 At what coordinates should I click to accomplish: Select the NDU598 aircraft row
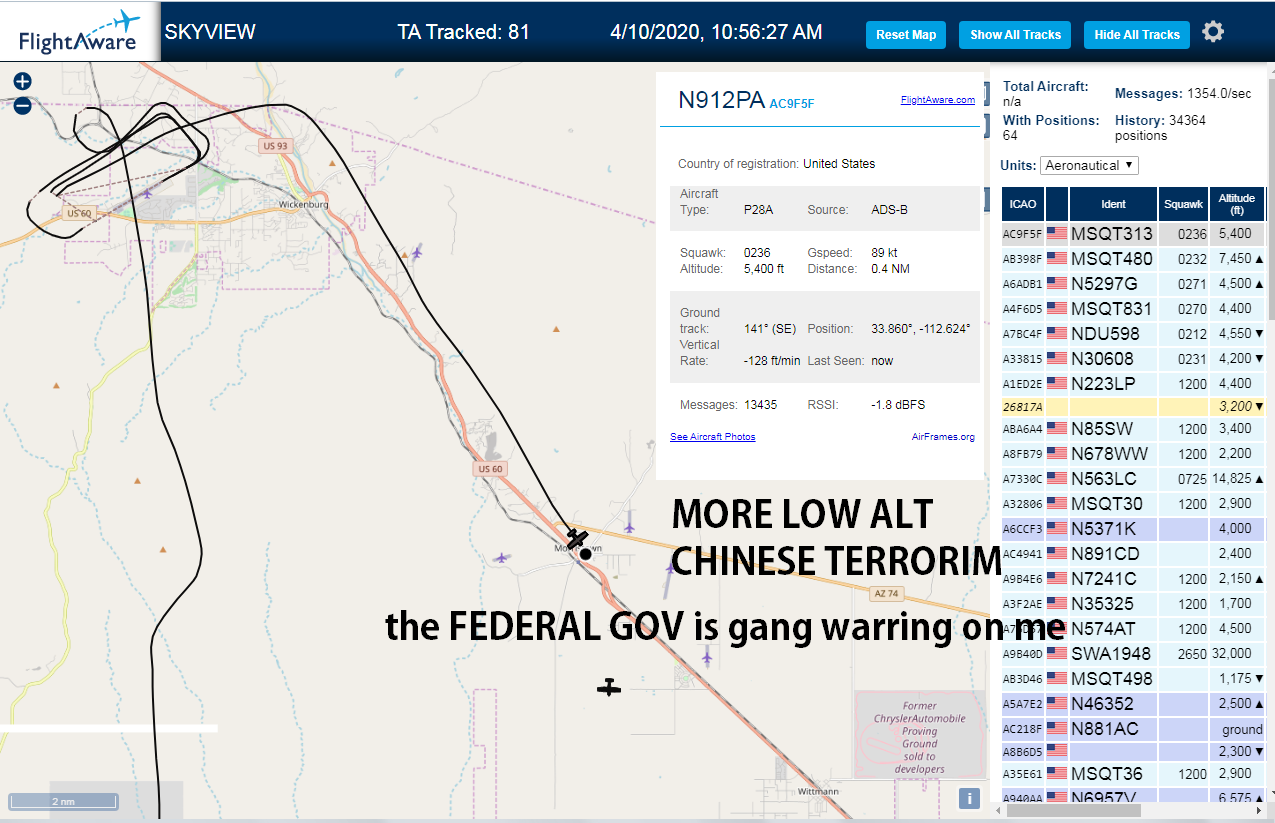[x=1133, y=334]
